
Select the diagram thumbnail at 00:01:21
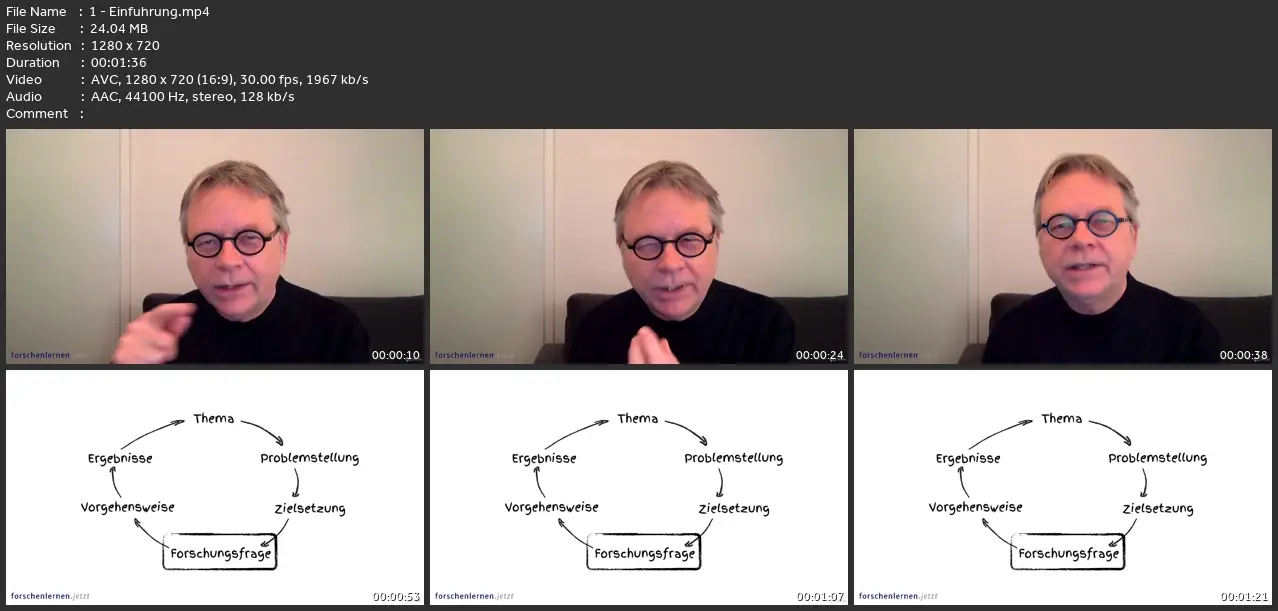(1063, 488)
